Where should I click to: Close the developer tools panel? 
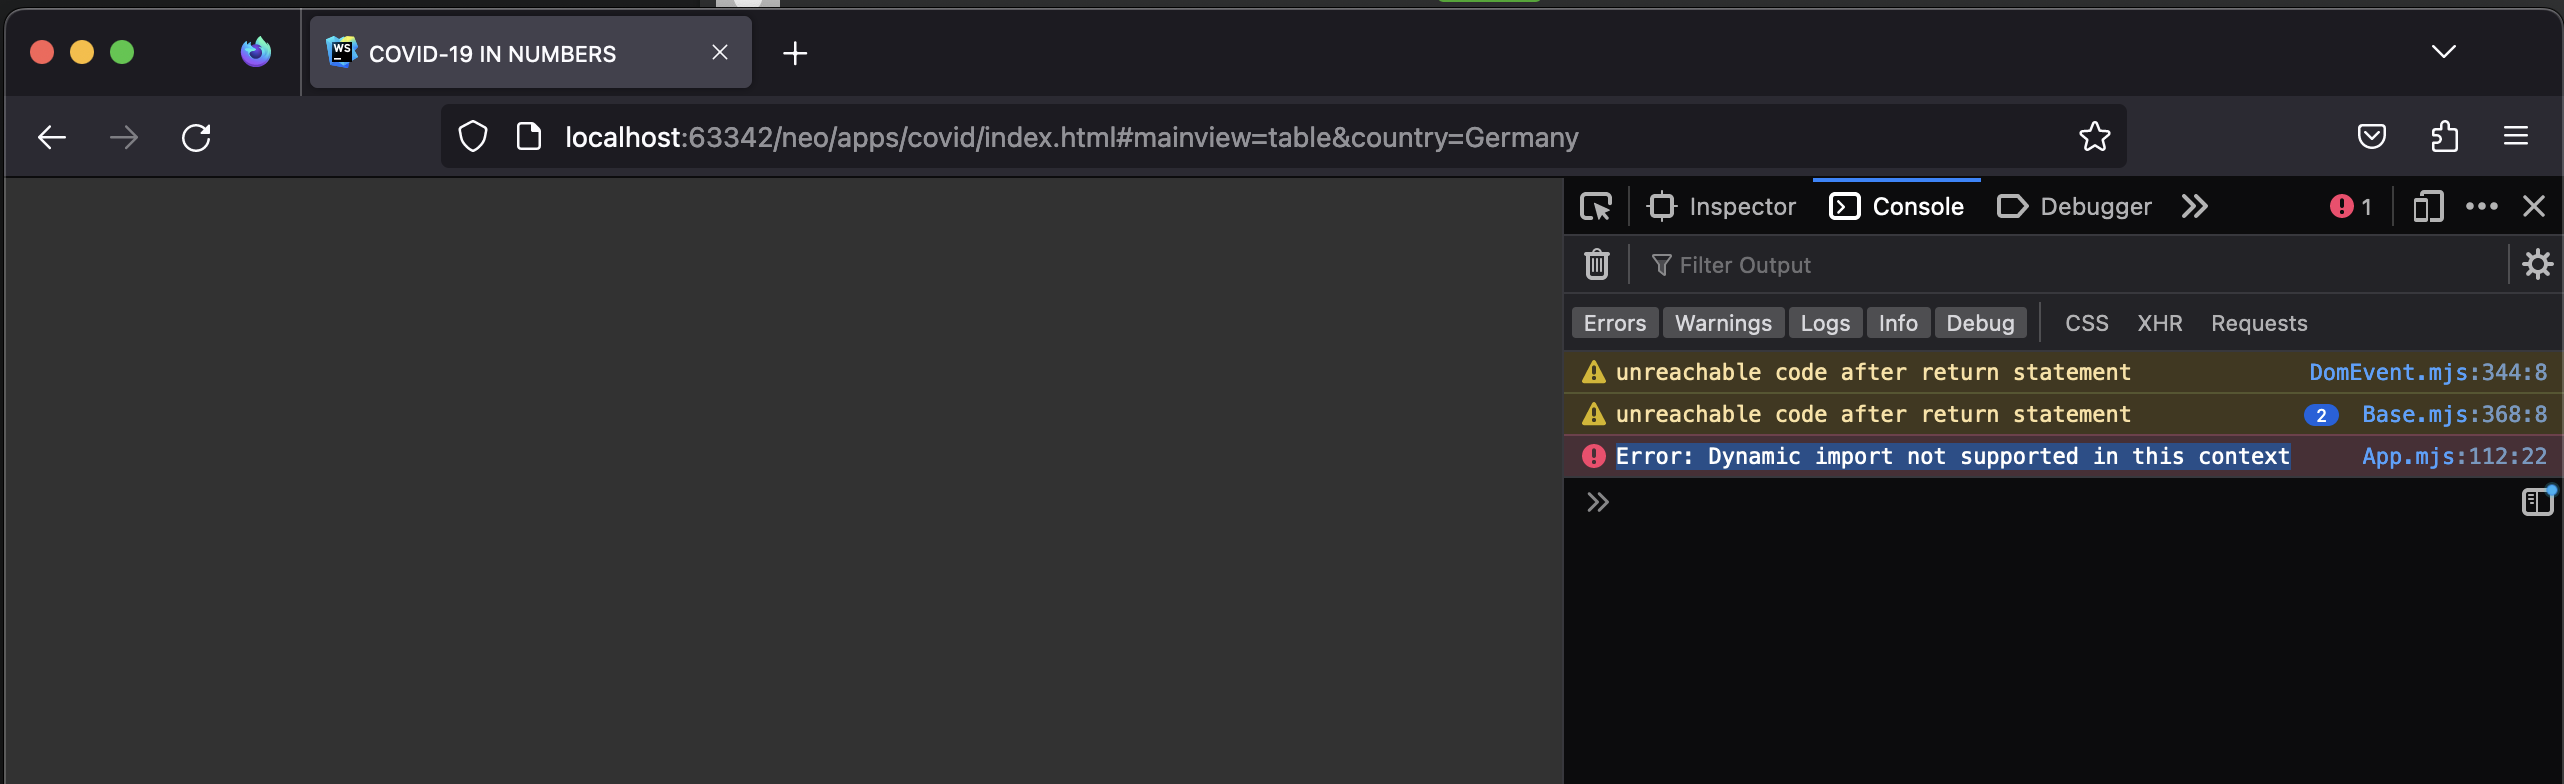point(2534,207)
